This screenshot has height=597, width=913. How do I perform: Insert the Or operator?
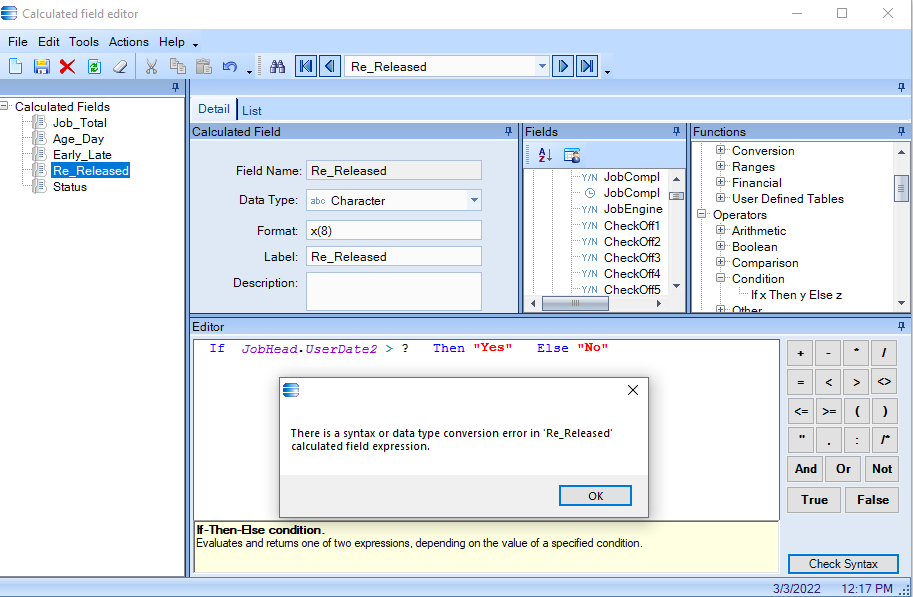(x=843, y=469)
